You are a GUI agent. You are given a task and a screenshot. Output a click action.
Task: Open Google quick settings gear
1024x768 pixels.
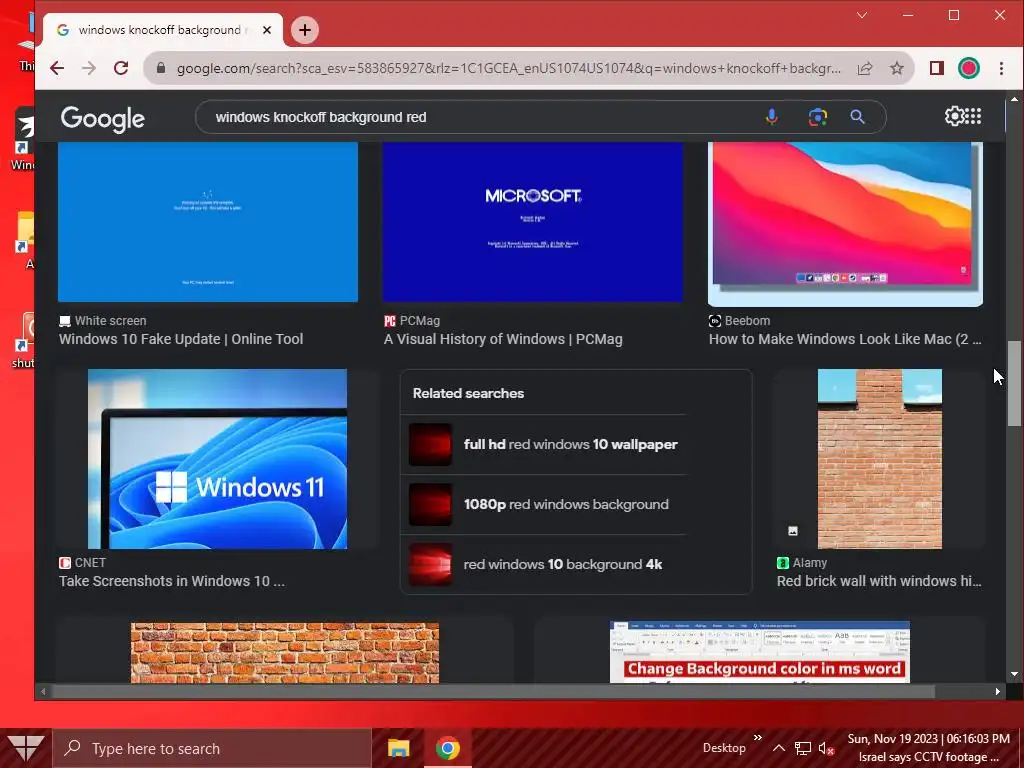(x=954, y=116)
